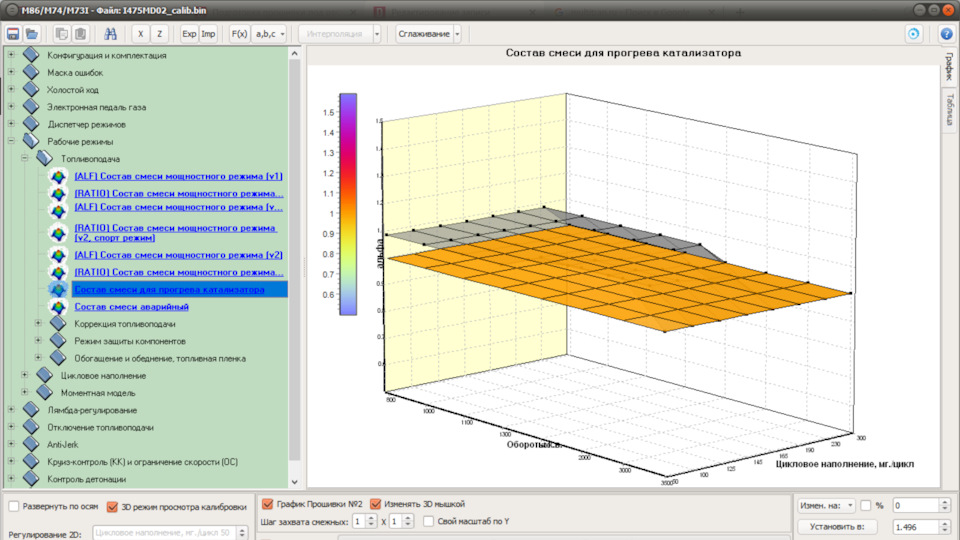Open the Состав смеси аварийный link
The width and height of the screenshot is (960, 540).
[x=132, y=307]
